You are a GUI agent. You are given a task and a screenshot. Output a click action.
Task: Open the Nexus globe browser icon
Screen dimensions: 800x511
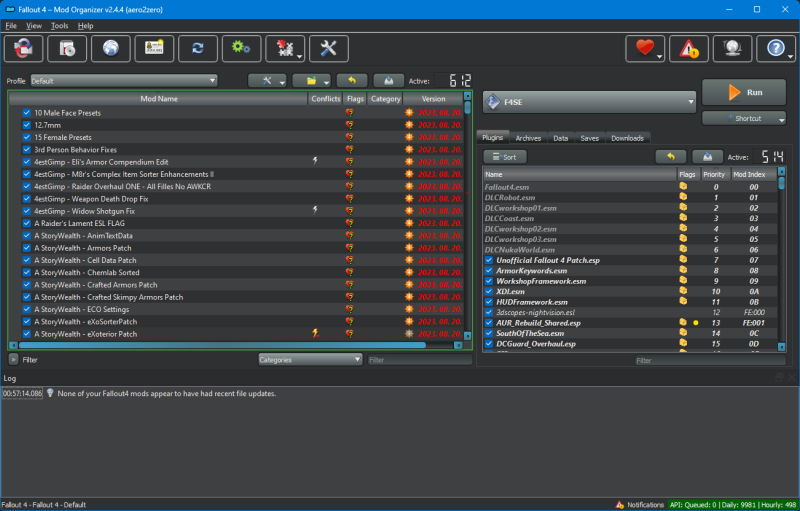click(111, 48)
